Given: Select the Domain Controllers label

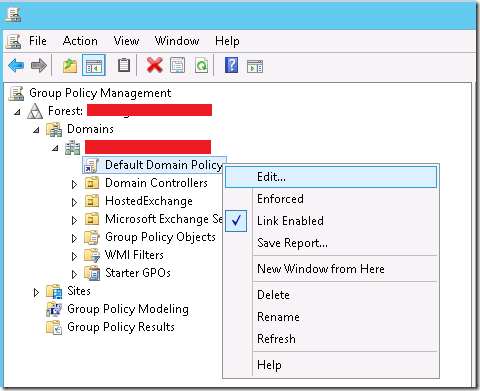Looking at the screenshot, I should pos(156,183).
